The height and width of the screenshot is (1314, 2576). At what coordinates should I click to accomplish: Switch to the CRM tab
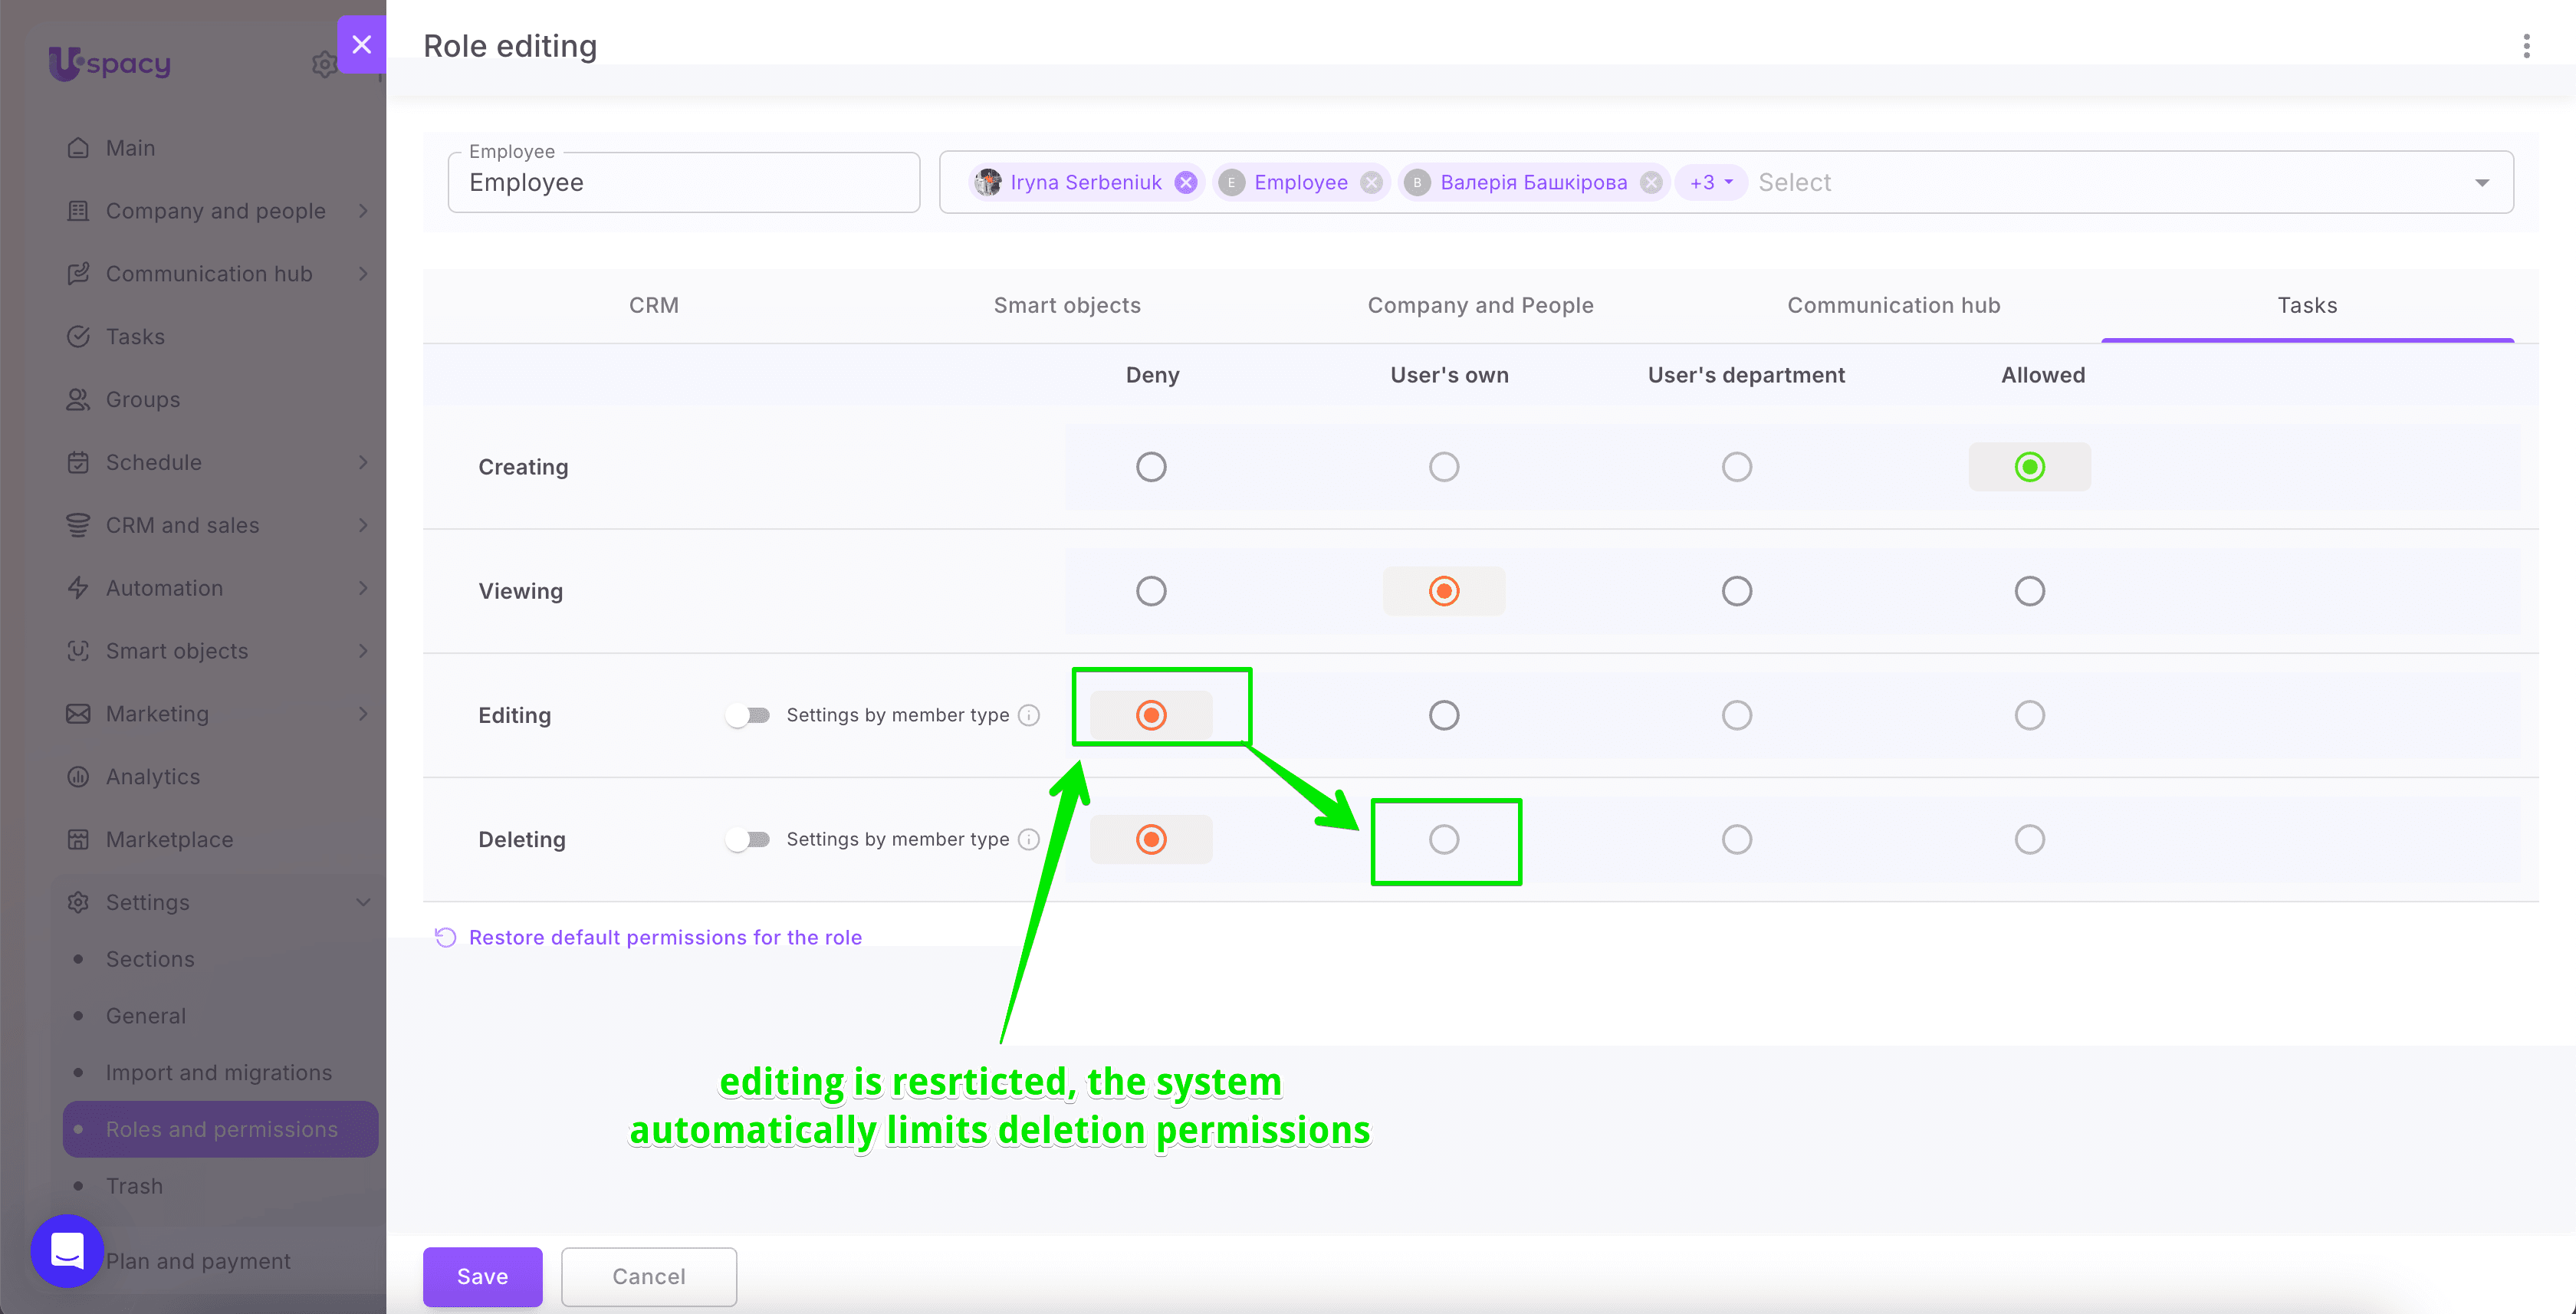(x=653, y=305)
